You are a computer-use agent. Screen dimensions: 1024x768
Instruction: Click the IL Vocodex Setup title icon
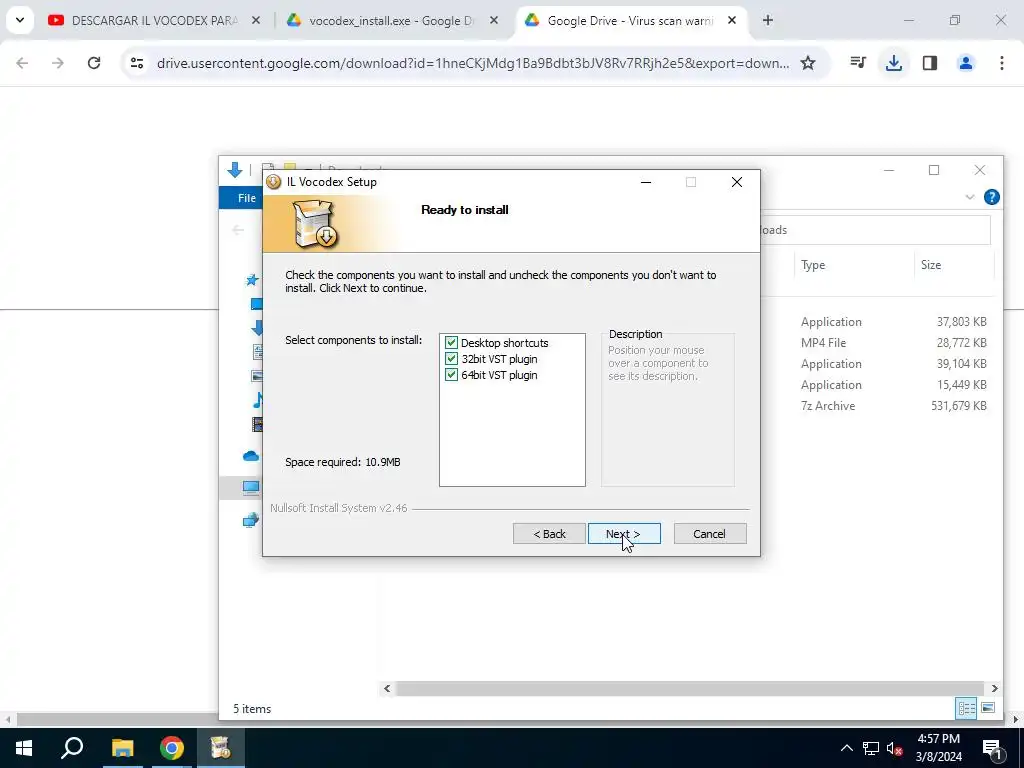point(274,182)
